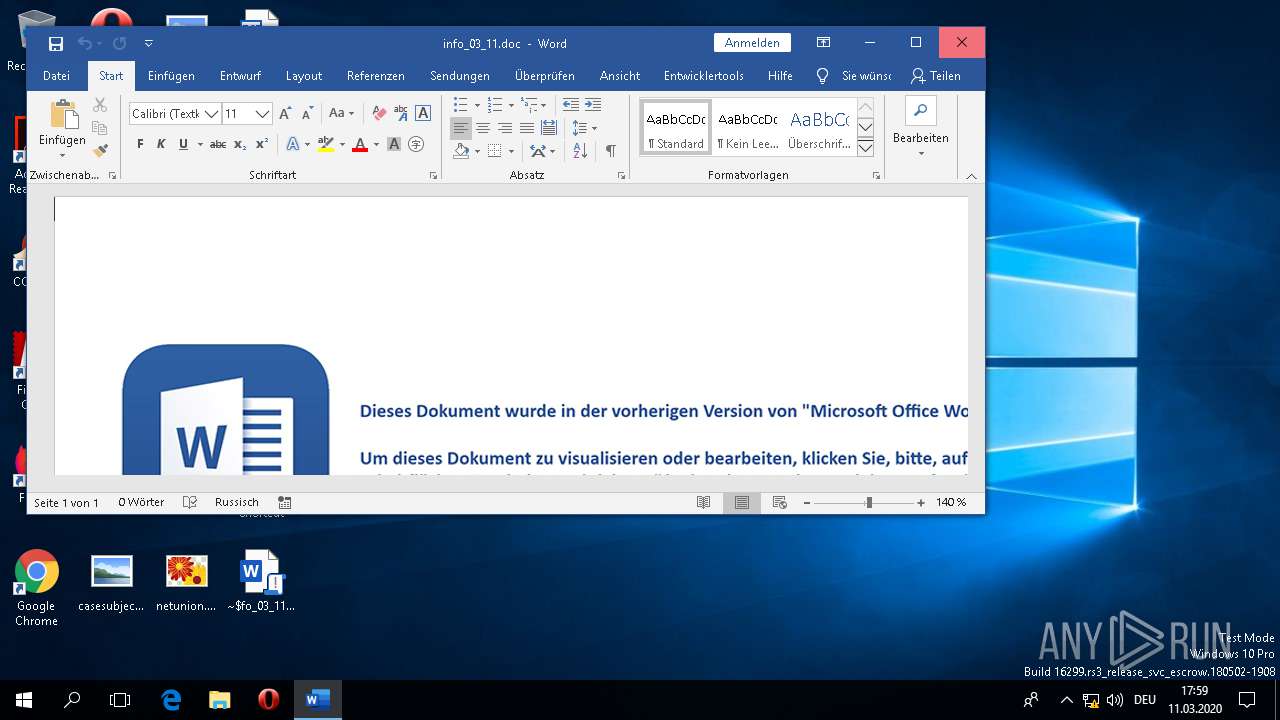Click the superscript x² icon
This screenshot has height=720, width=1280.
pyautogui.click(x=262, y=144)
